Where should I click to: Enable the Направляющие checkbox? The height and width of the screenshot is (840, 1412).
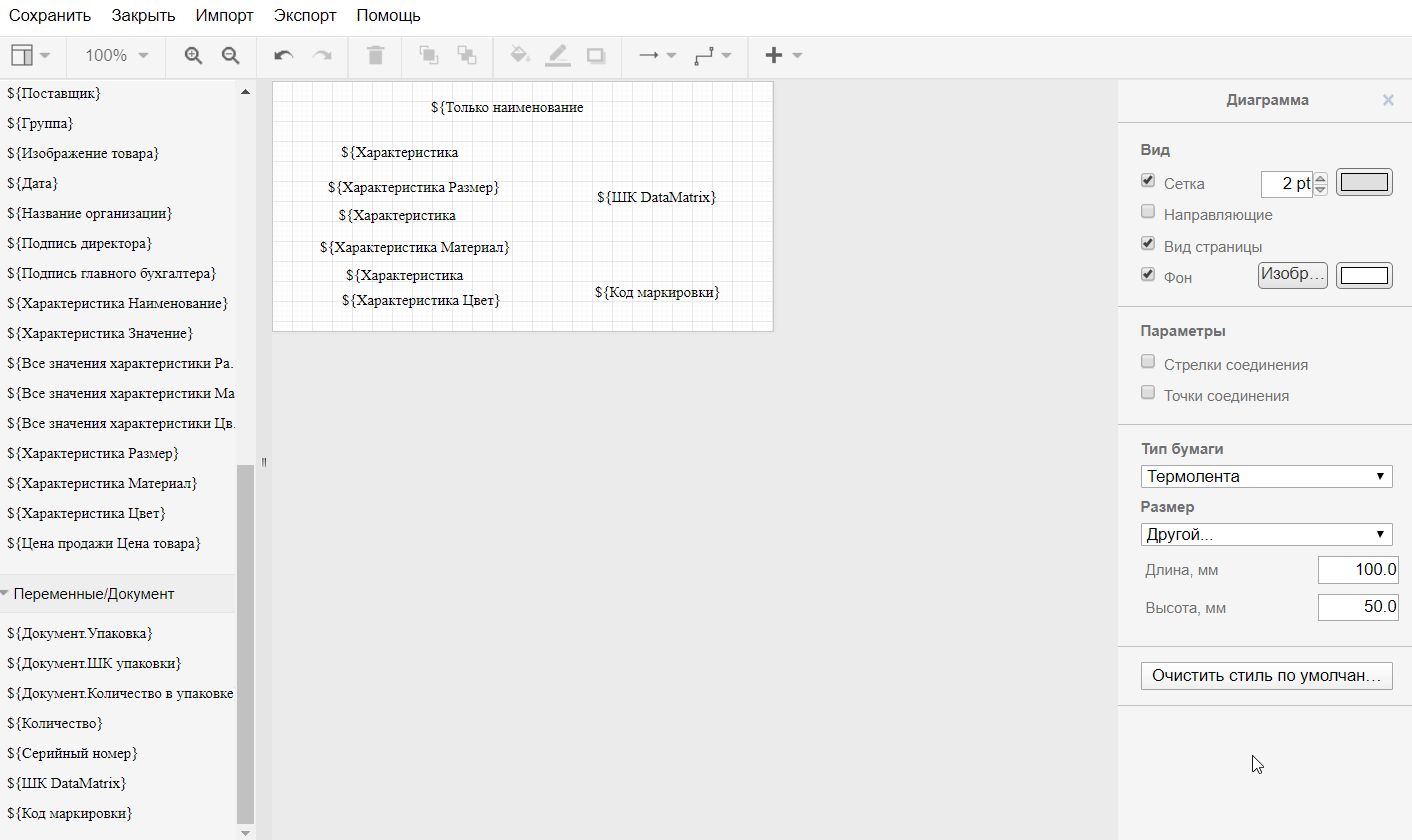1148,212
